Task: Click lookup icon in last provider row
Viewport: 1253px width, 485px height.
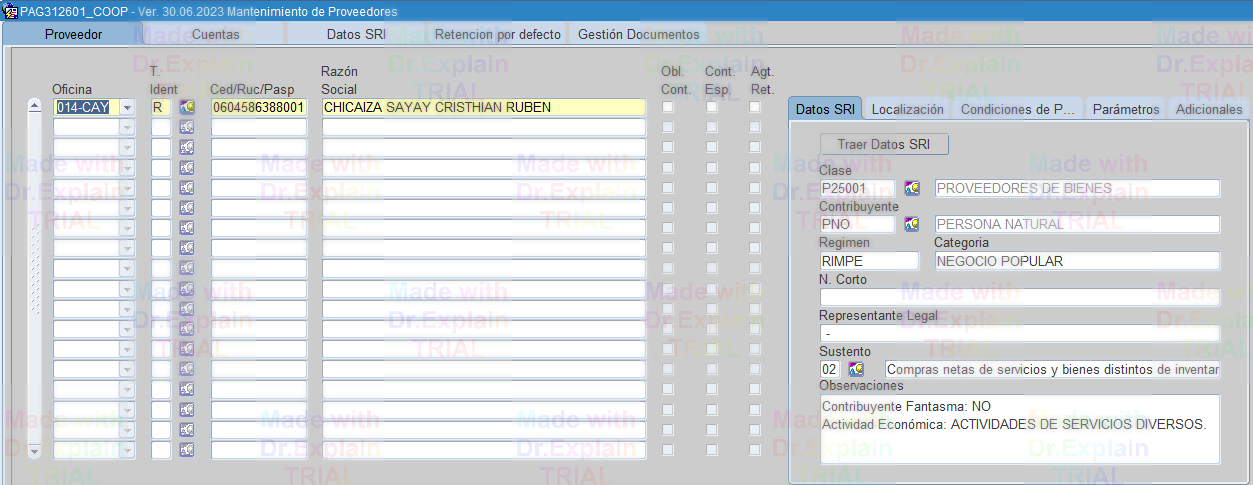Action: 187,450
